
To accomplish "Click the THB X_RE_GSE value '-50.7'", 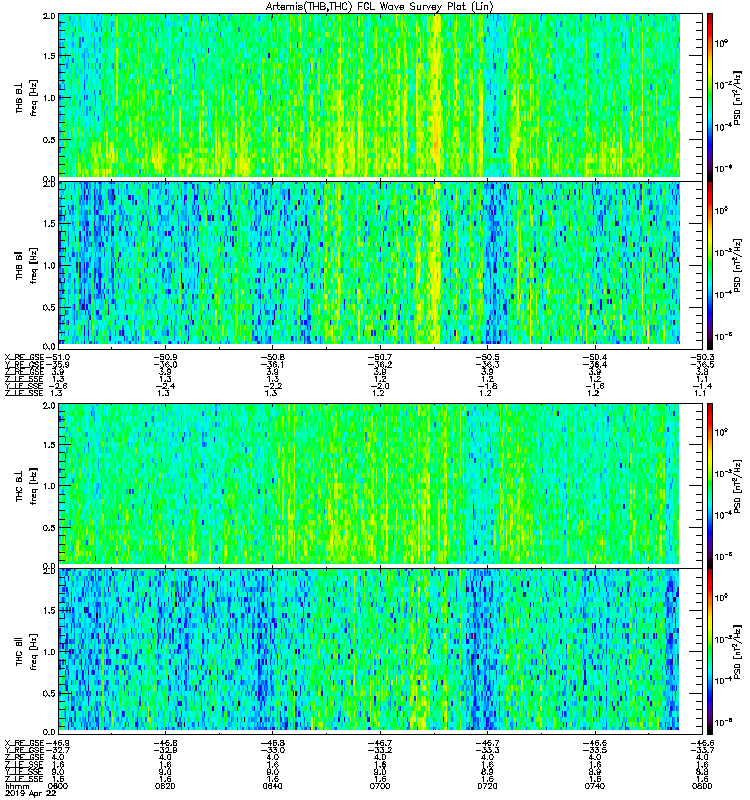I will point(380,357).
